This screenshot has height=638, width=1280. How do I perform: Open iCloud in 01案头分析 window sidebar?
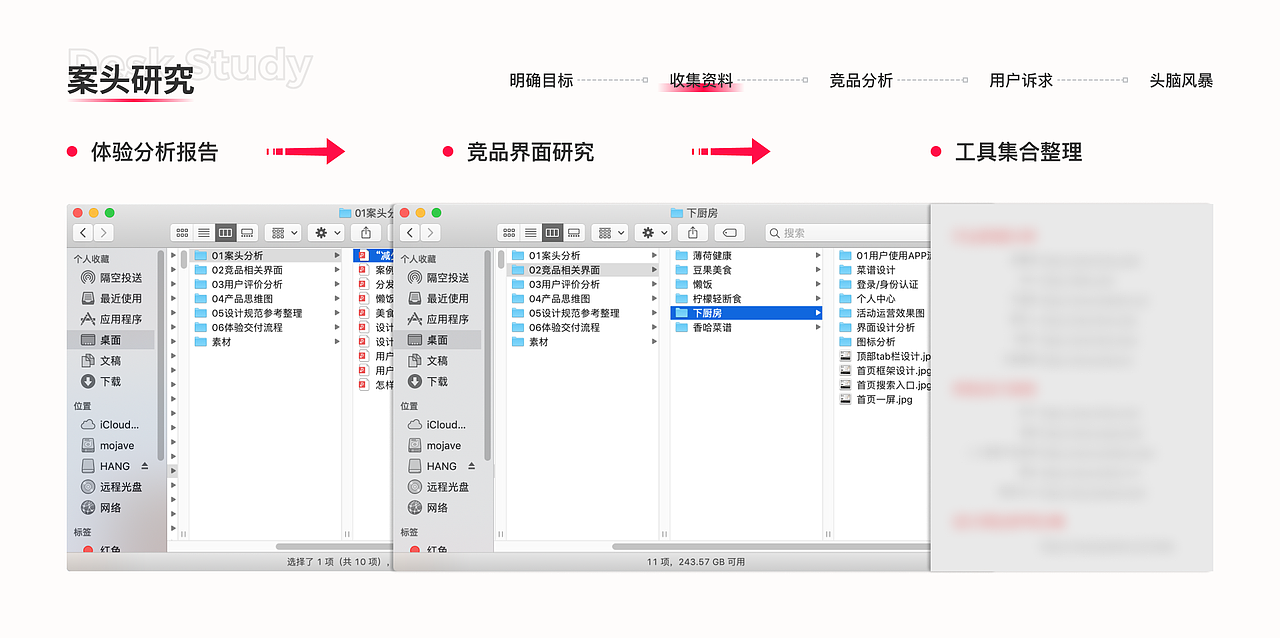(x=112, y=424)
